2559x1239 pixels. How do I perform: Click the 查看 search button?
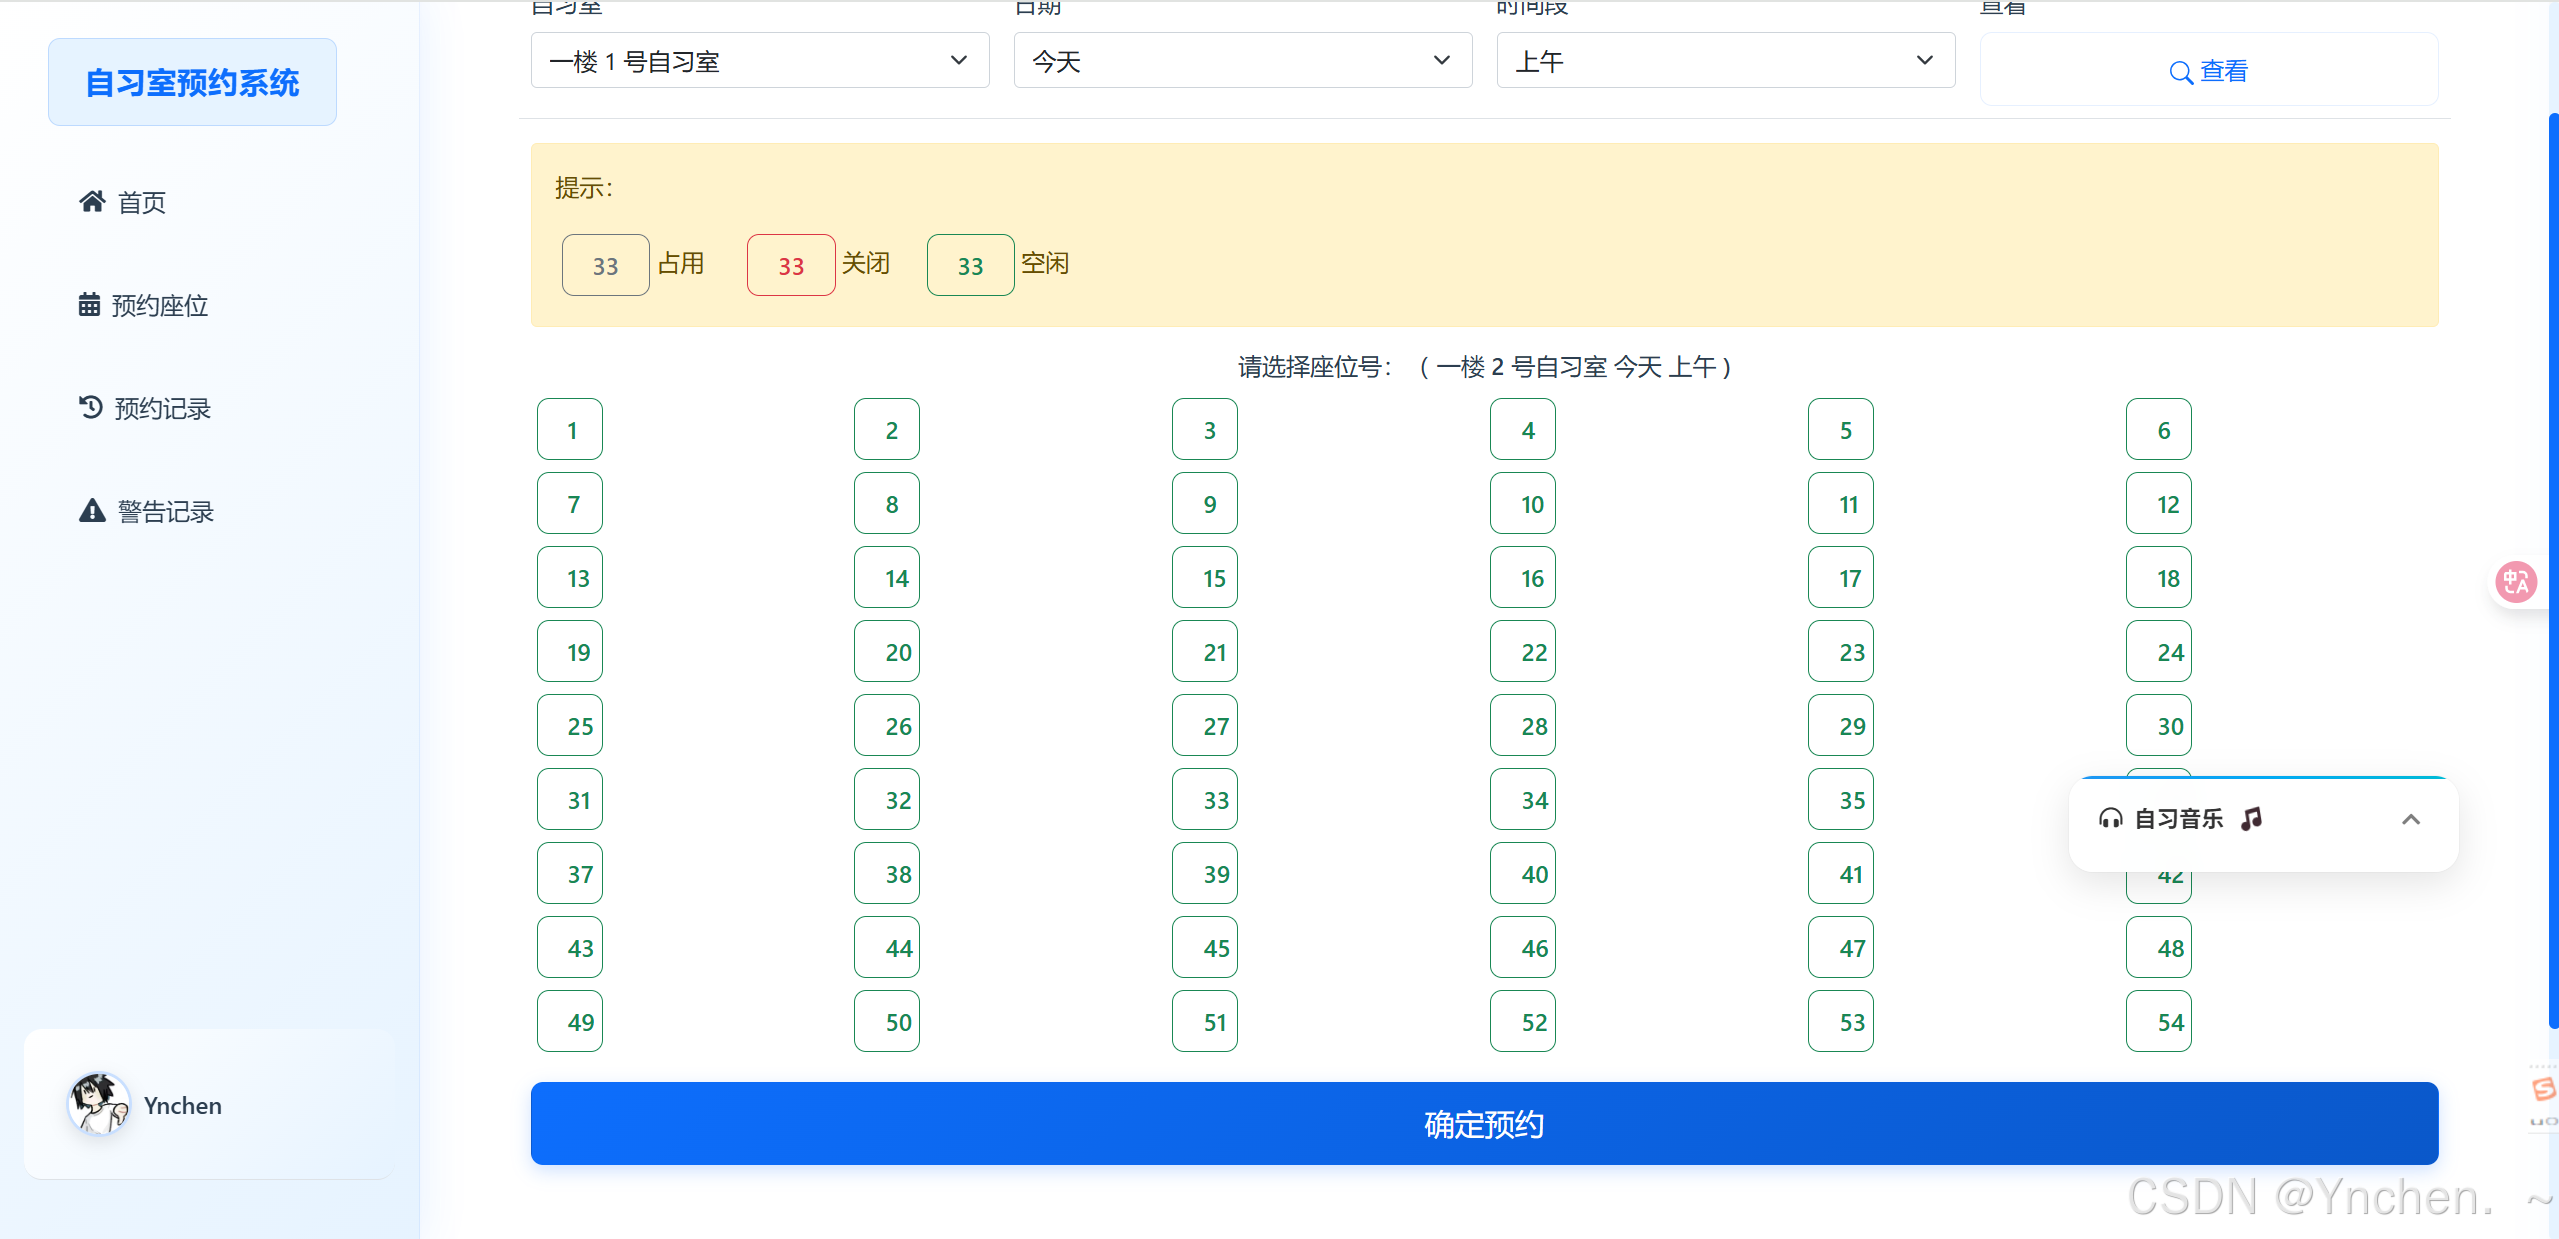point(2208,71)
